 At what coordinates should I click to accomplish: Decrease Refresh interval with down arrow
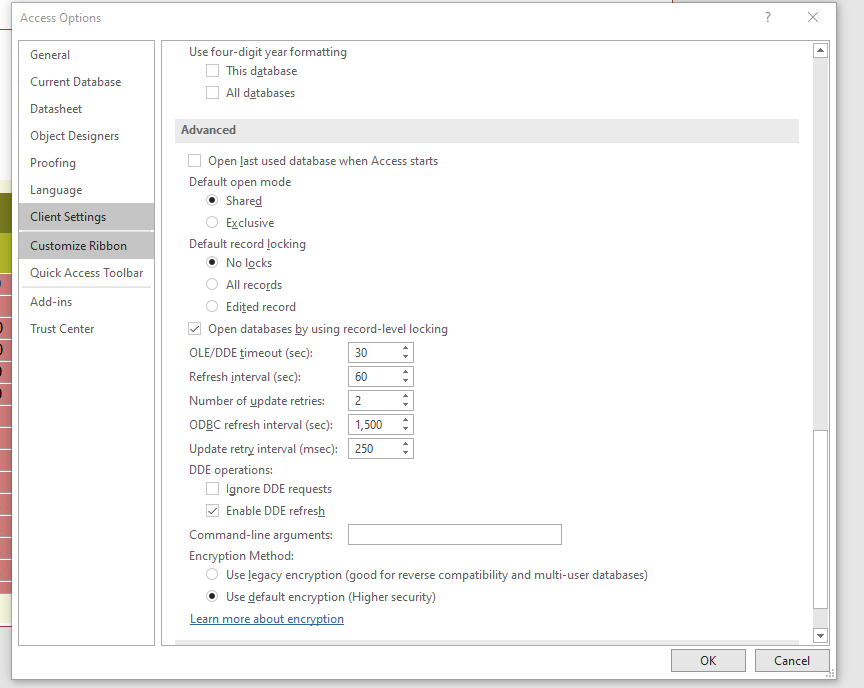pos(406,381)
